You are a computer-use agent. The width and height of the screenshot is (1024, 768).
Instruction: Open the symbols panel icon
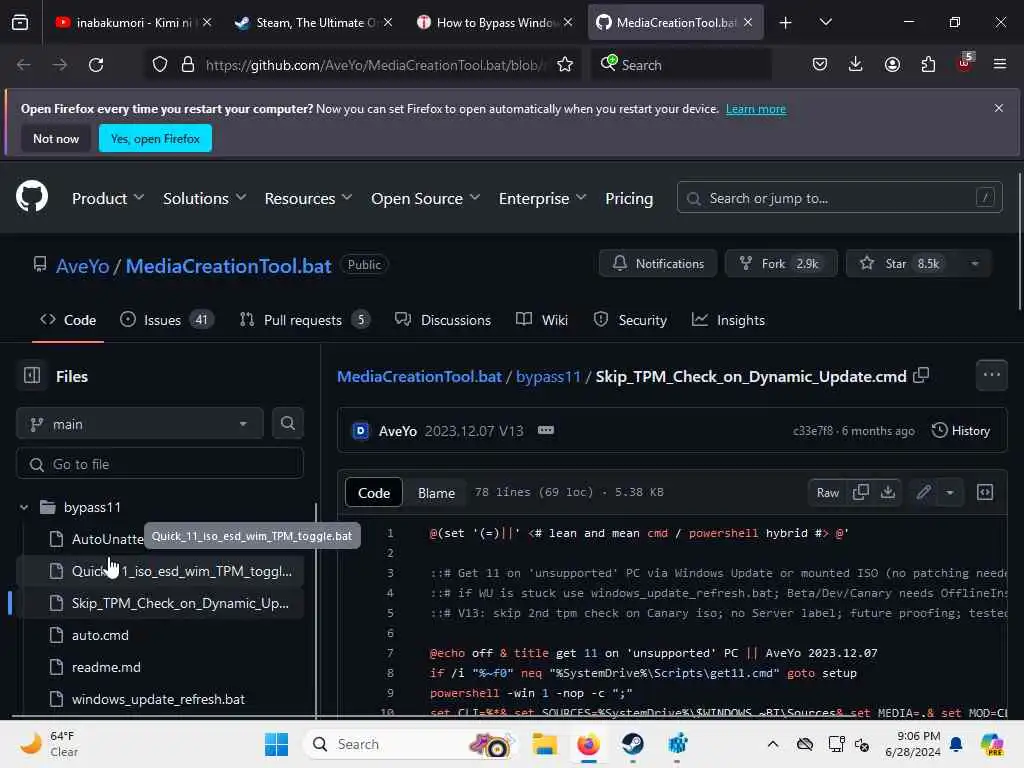point(985,492)
